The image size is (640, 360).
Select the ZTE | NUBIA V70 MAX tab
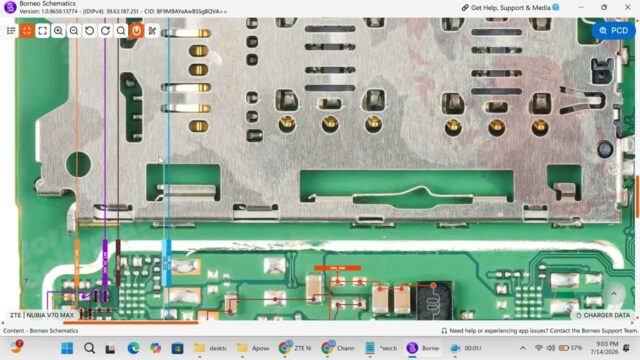(x=42, y=315)
